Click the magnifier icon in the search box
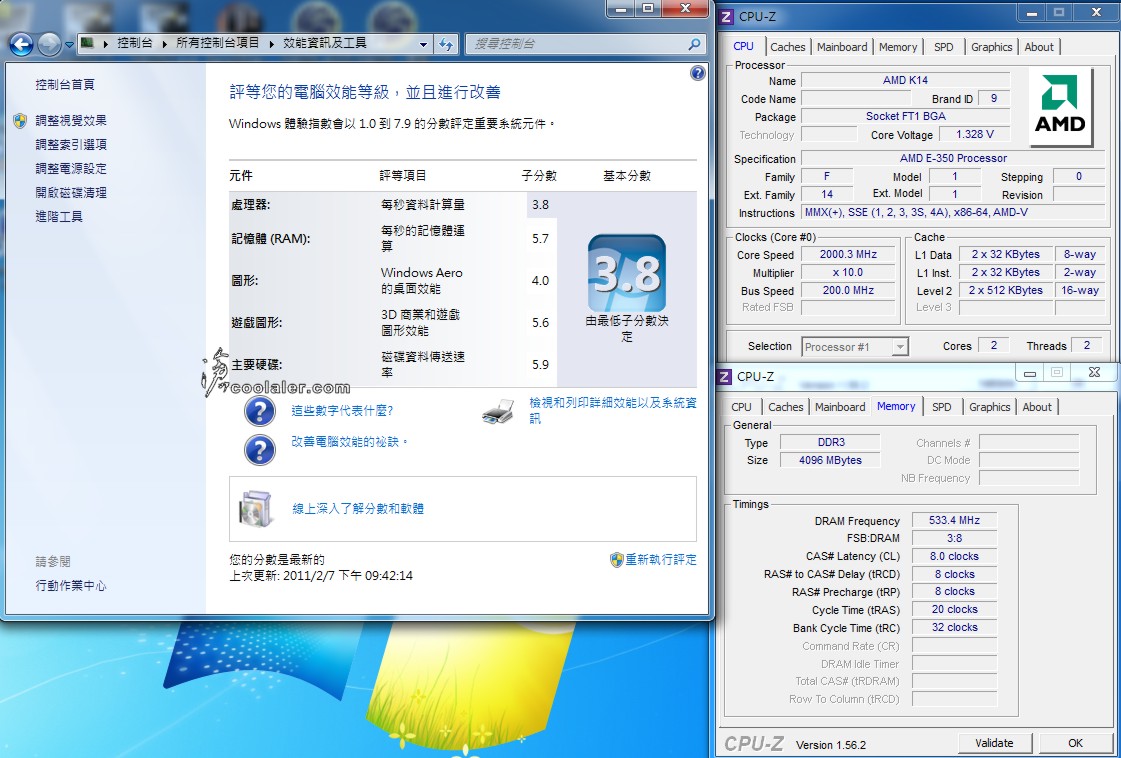Image resolution: width=1121 pixels, height=758 pixels. 693,44
